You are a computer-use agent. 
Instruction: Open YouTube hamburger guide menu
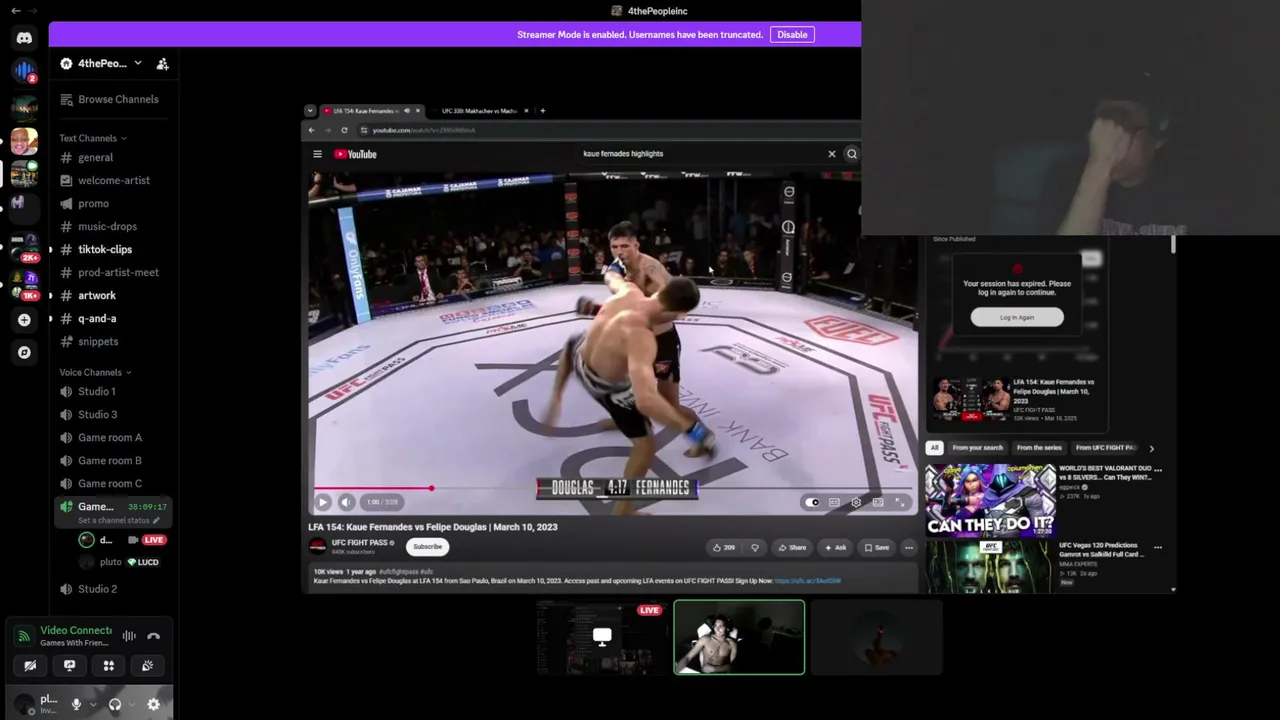pos(317,154)
